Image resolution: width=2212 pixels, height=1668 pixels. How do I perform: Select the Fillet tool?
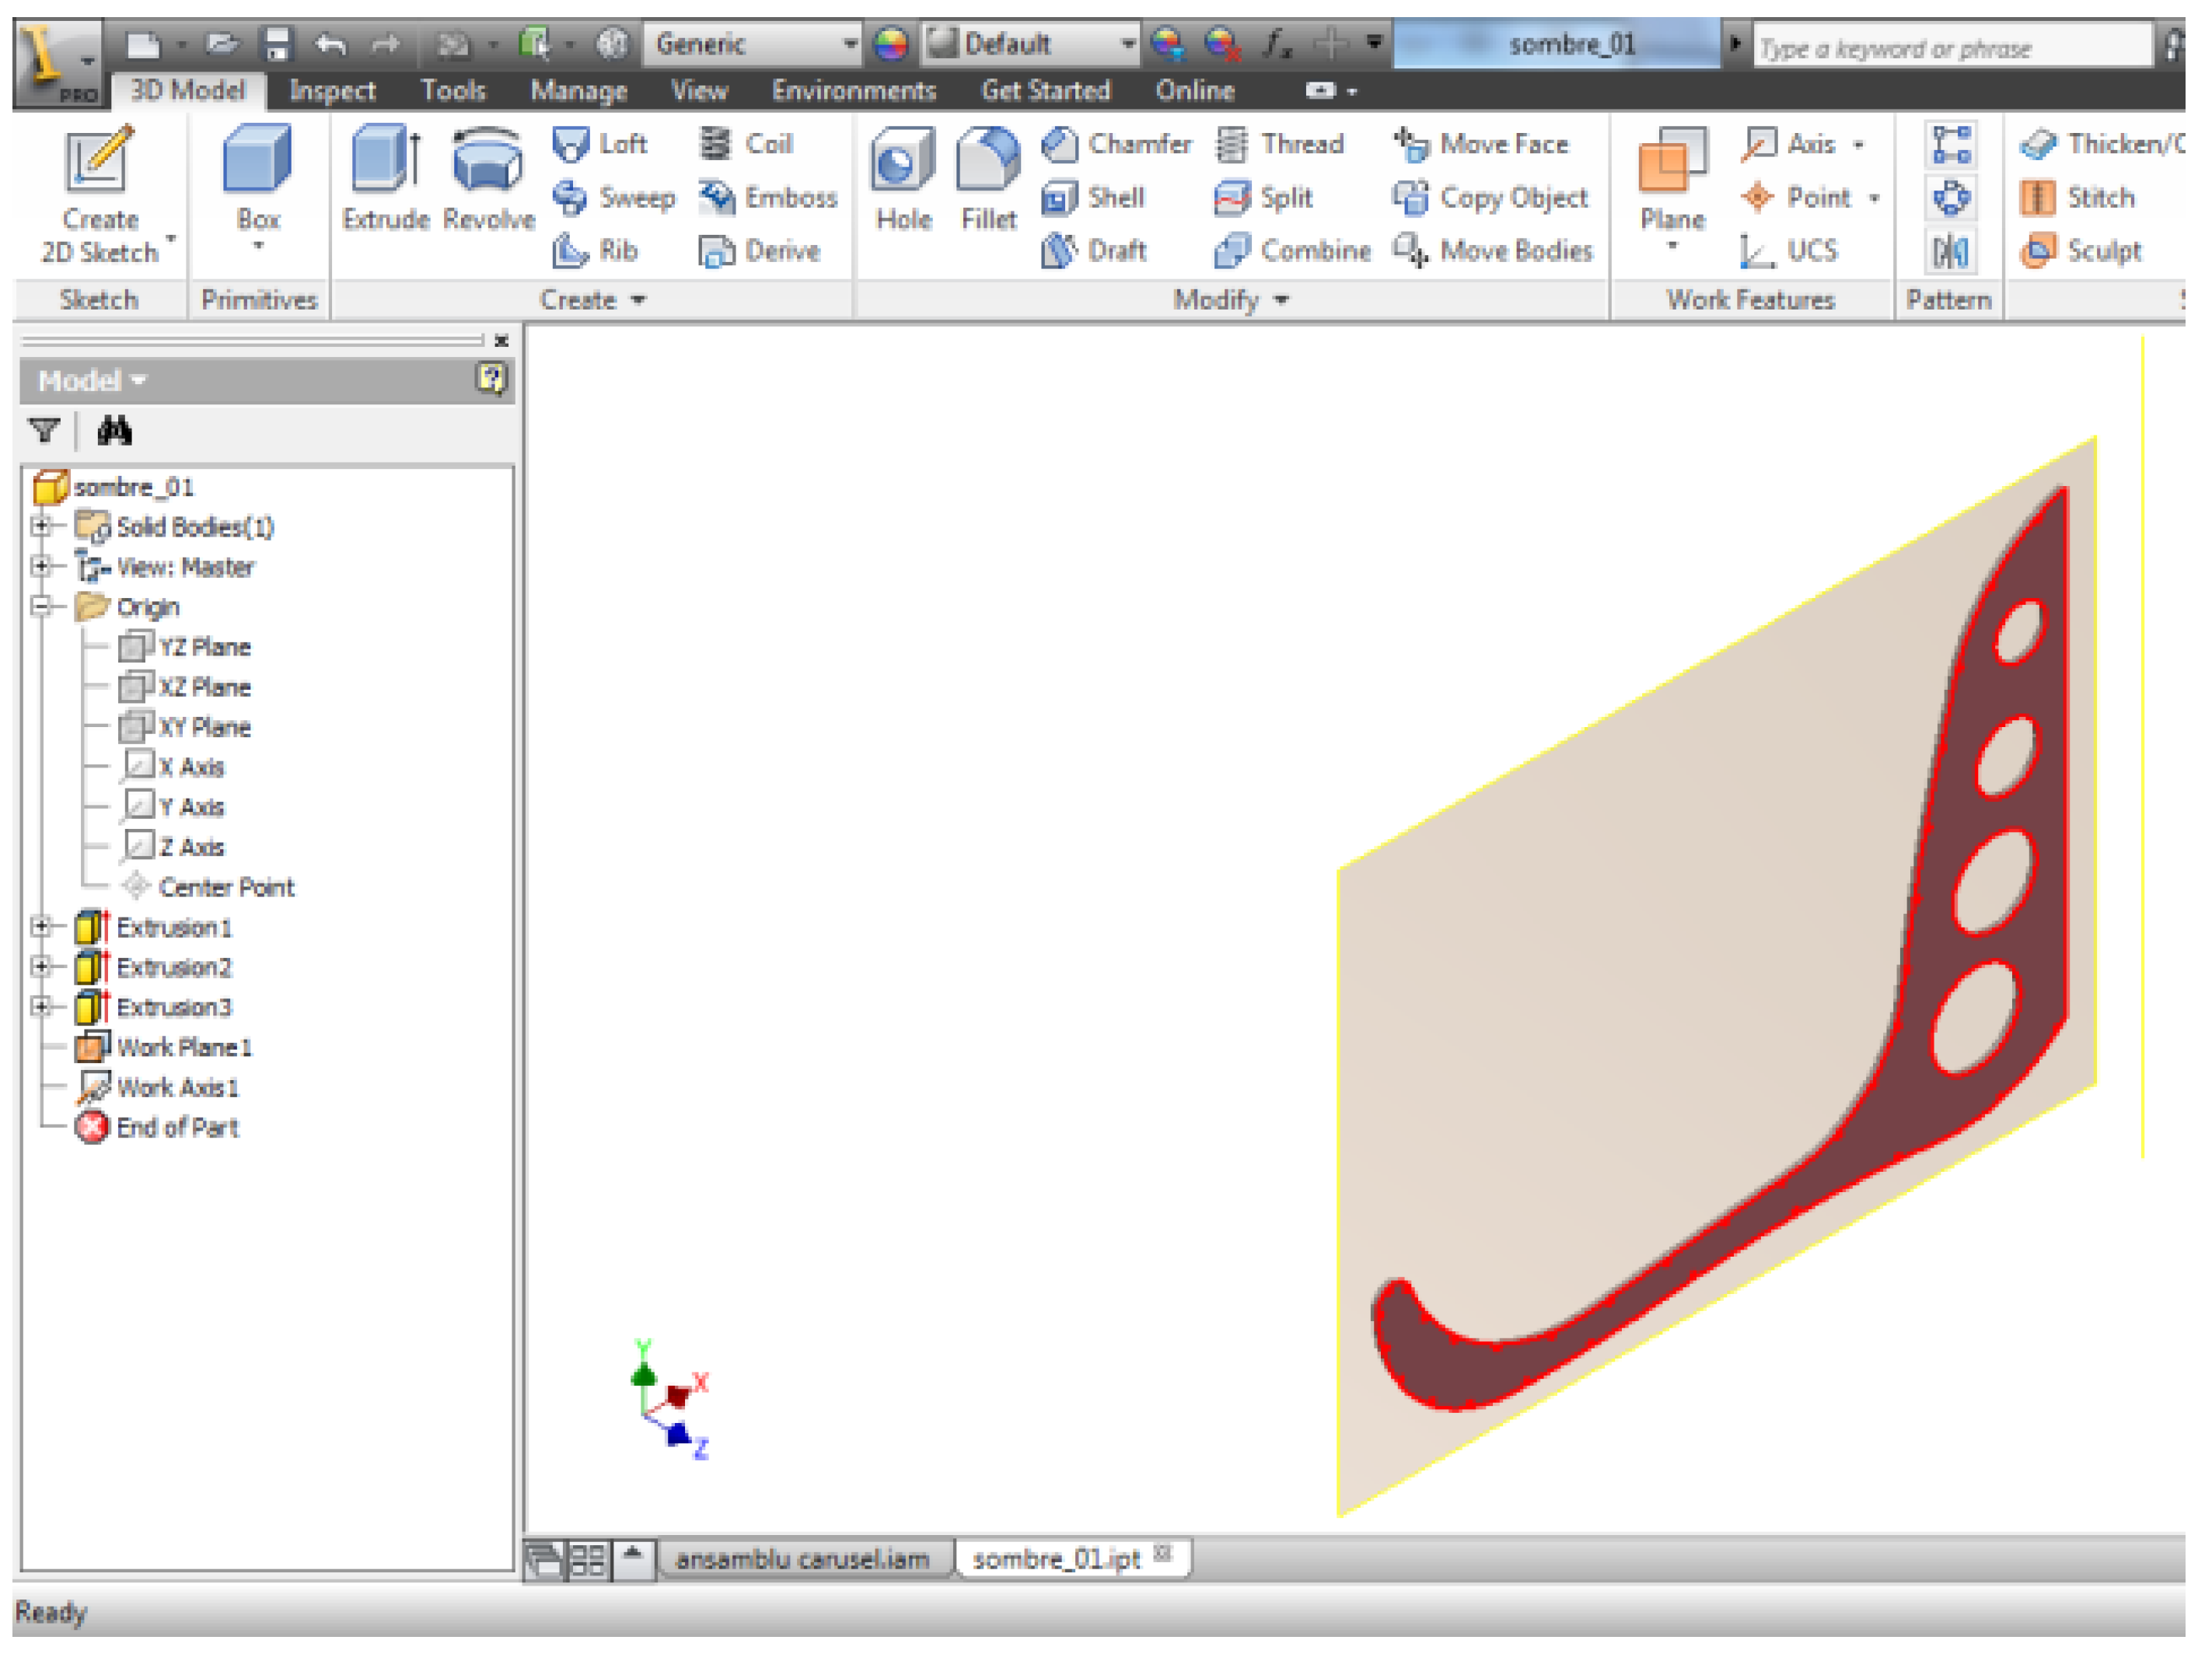(988, 162)
